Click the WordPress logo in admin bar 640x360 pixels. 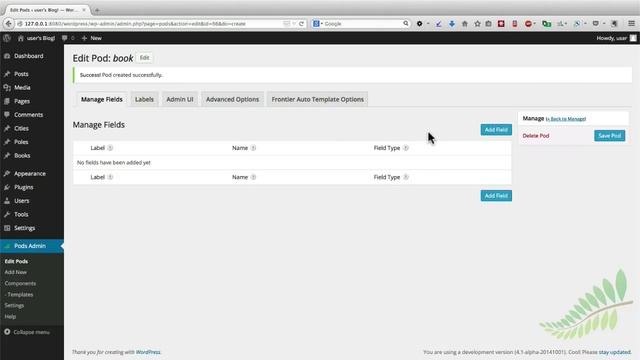coord(7,38)
